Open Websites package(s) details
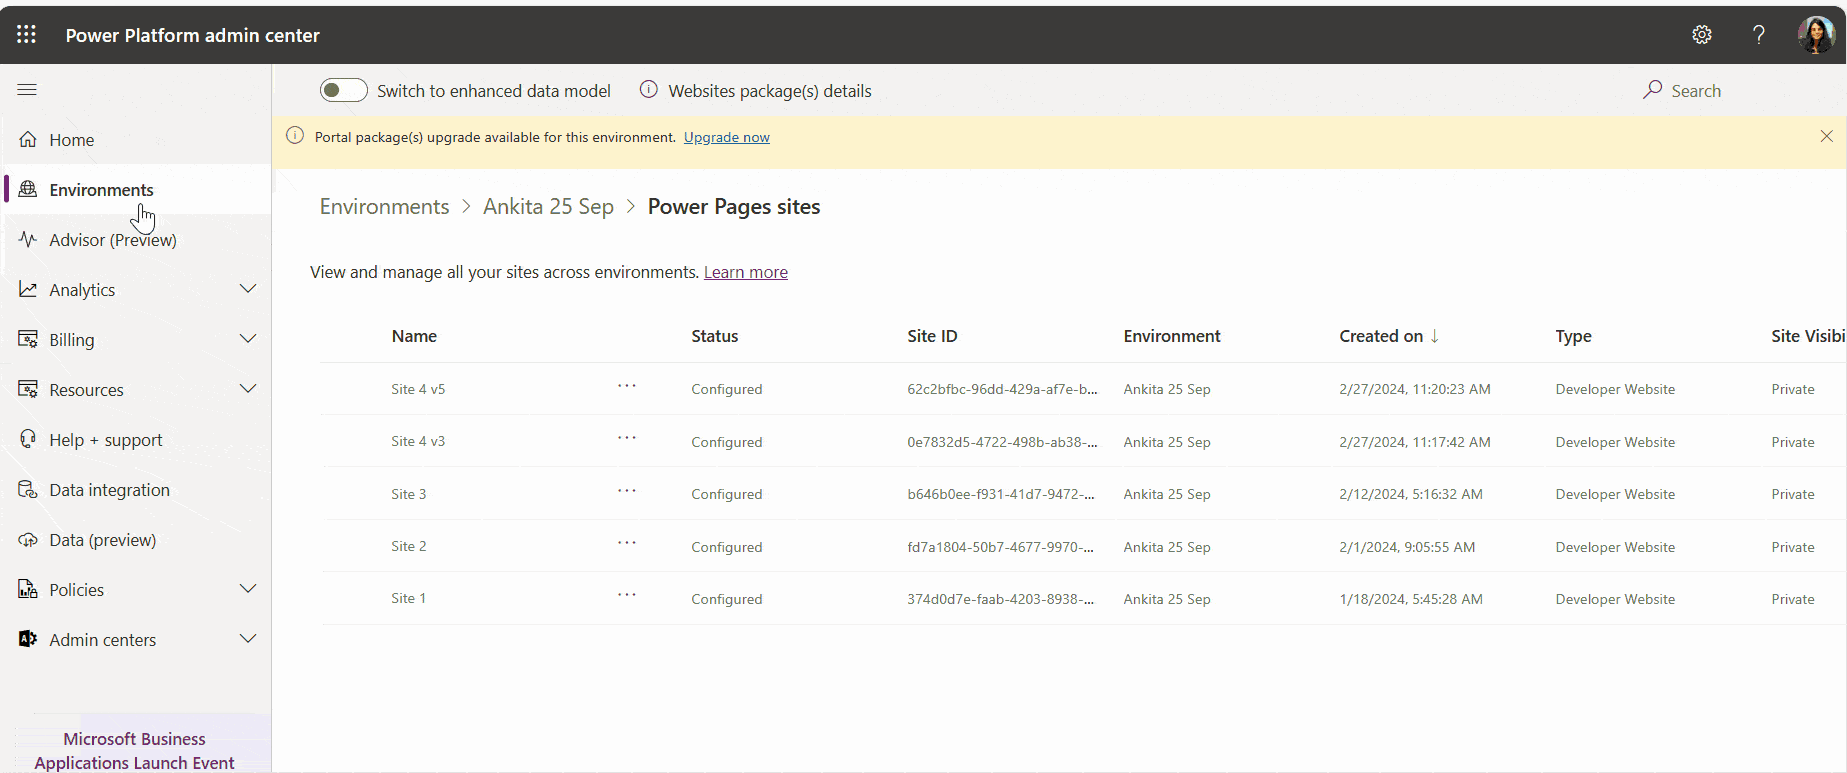1847x773 pixels. [x=770, y=91]
